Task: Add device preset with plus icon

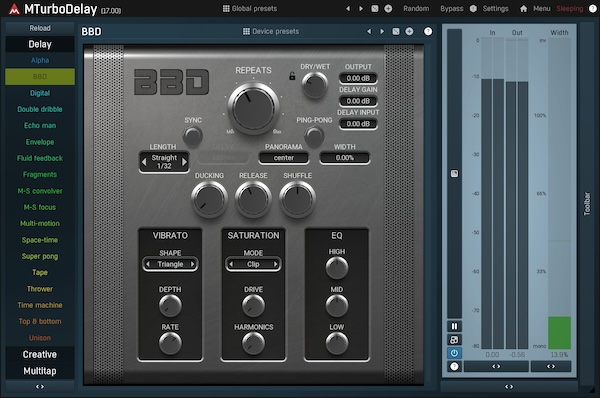Action: pos(409,31)
